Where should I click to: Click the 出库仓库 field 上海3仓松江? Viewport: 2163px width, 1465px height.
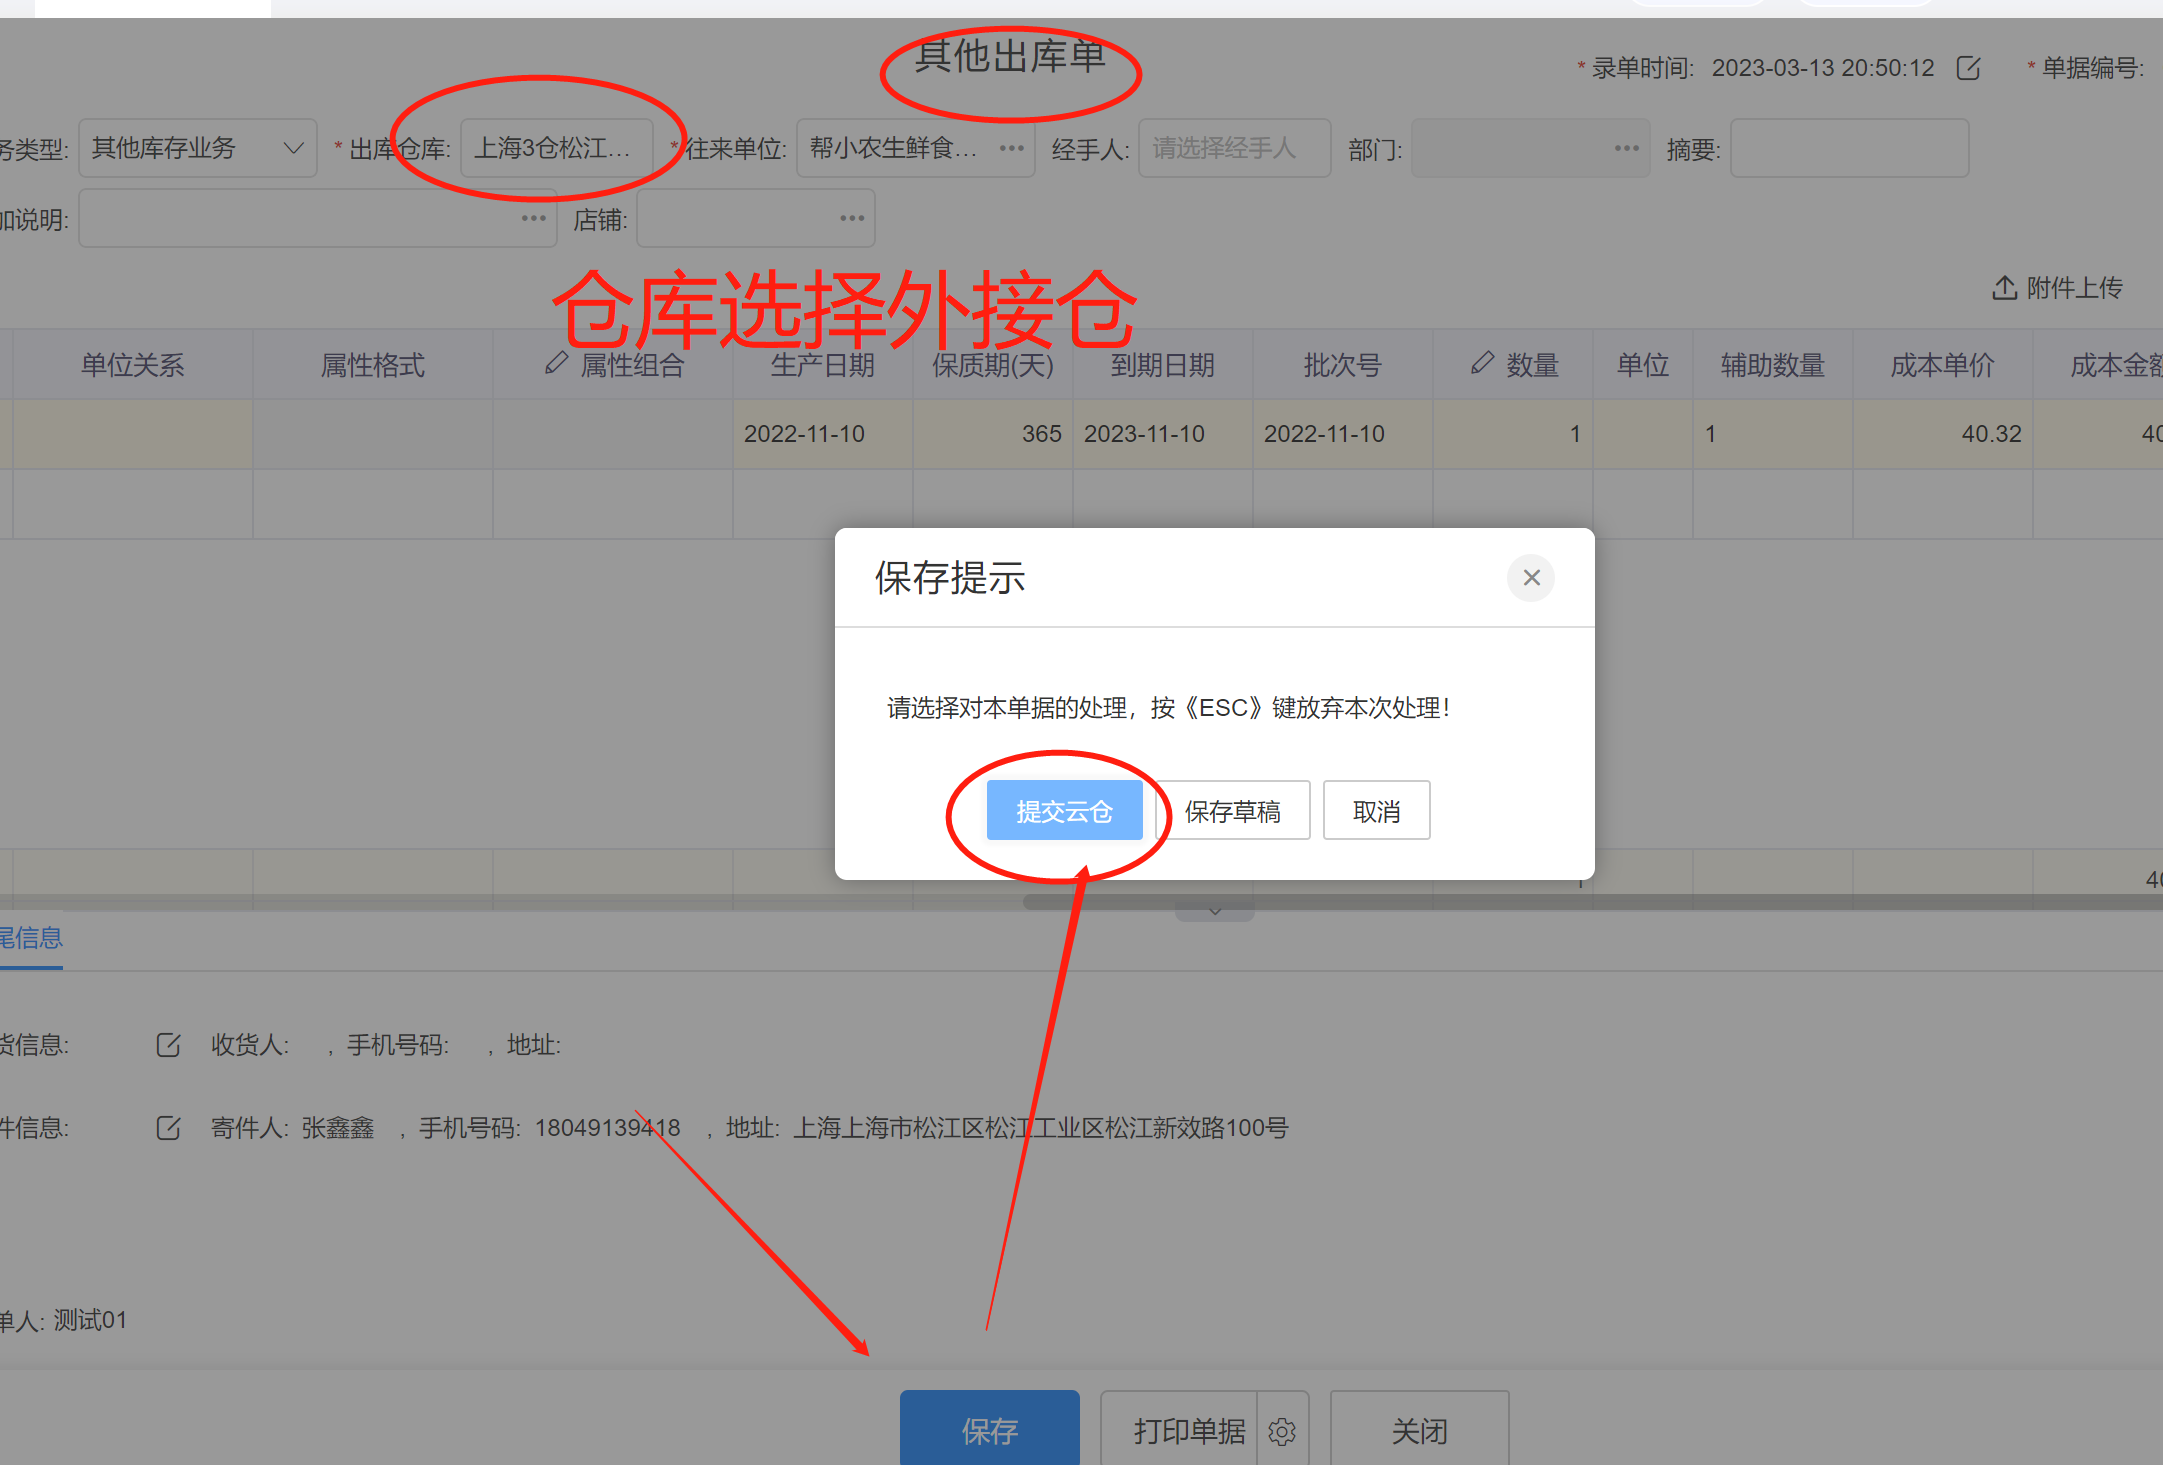(556, 148)
